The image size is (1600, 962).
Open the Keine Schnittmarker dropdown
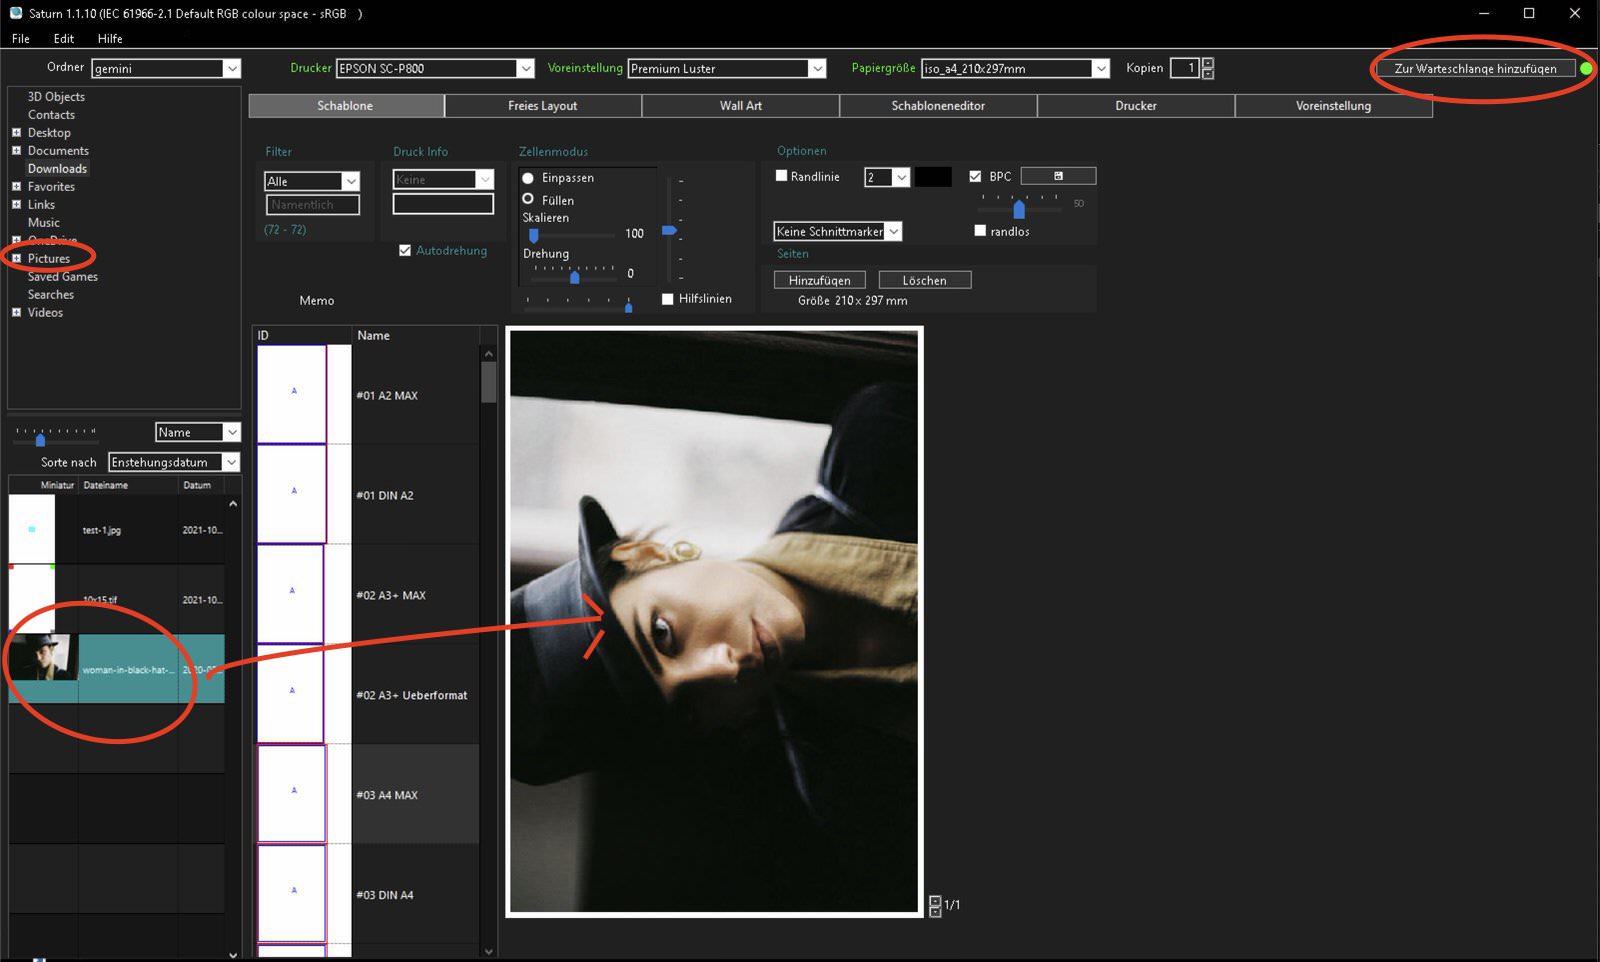click(838, 231)
